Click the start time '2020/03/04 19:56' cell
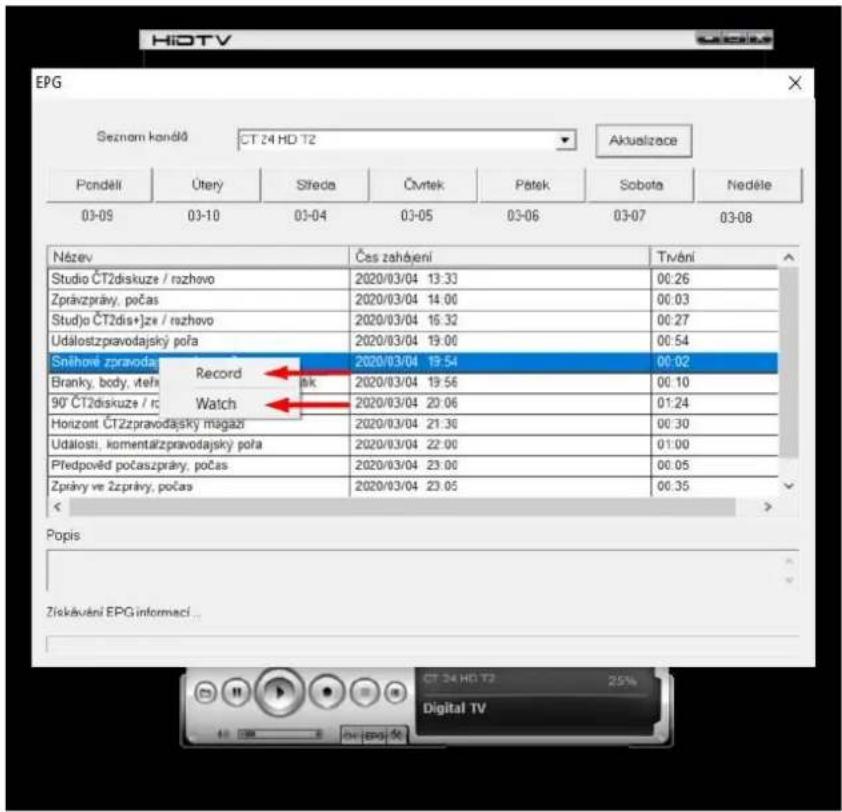Viewport: 842px width, 812px height. click(499, 382)
